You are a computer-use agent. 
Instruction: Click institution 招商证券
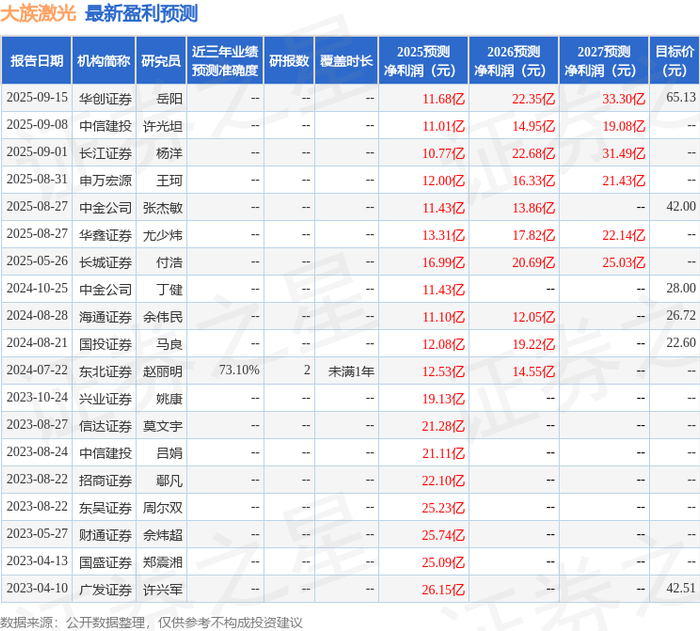[105, 480]
